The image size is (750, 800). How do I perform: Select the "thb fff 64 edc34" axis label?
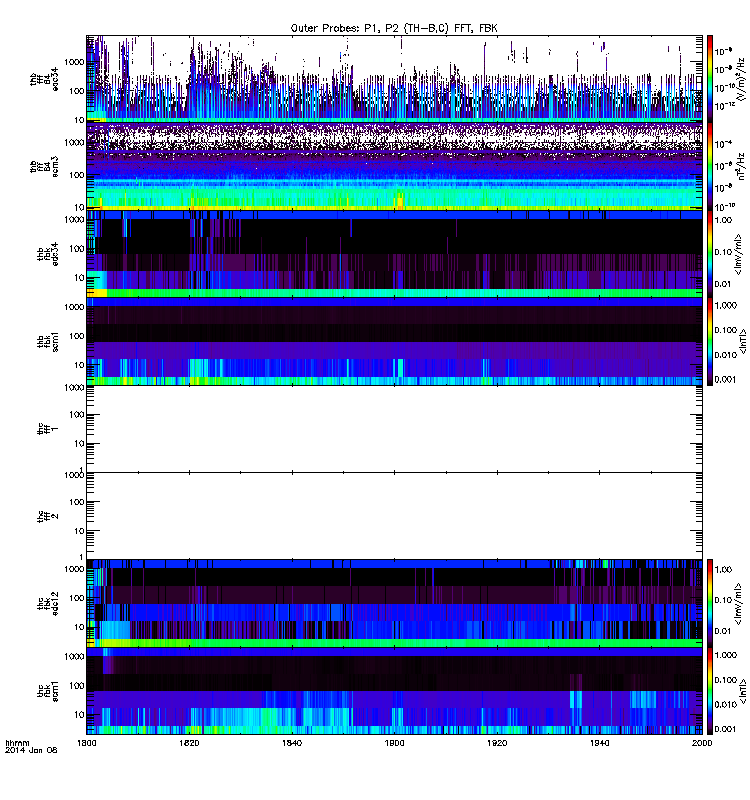tap(43, 80)
